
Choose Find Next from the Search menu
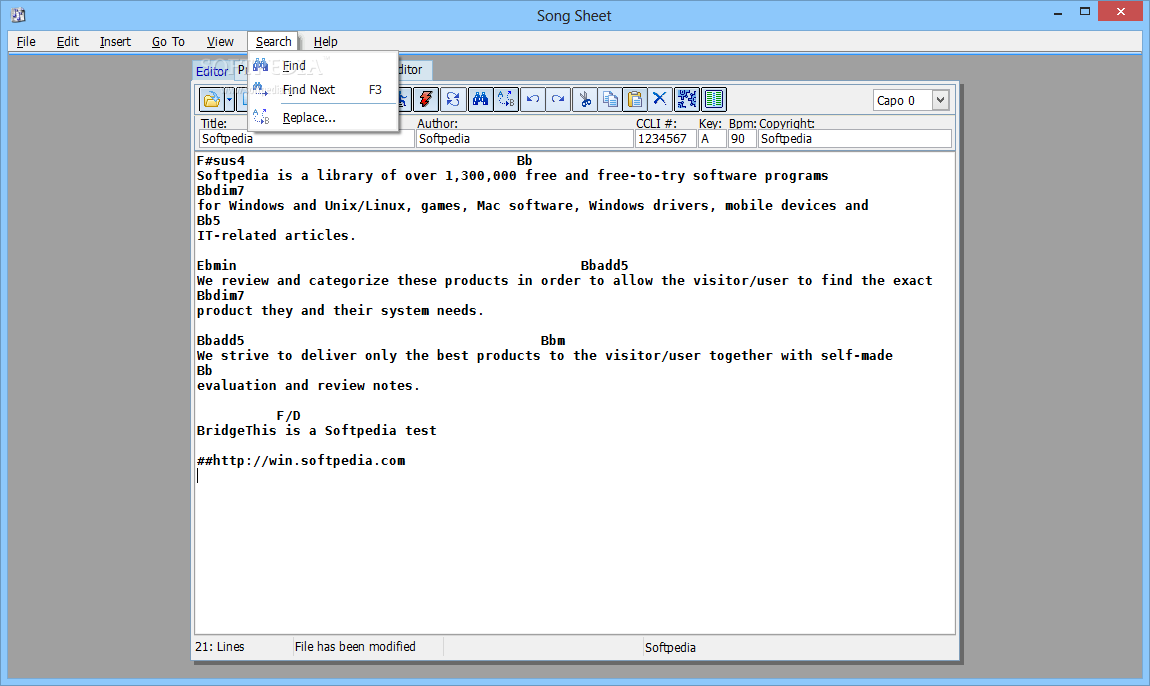point(323,90)
